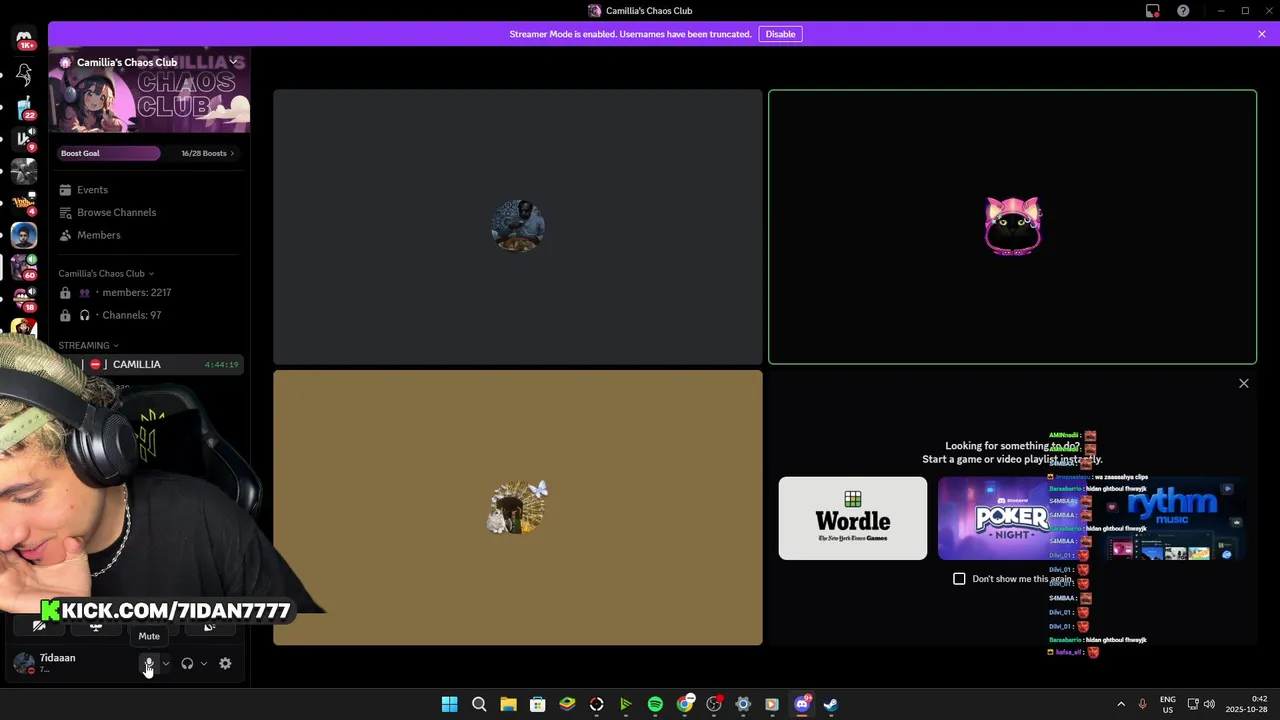Open Discord direct messages home icon
Viewport: 1280px width, 720px height.
pos(24,40)
